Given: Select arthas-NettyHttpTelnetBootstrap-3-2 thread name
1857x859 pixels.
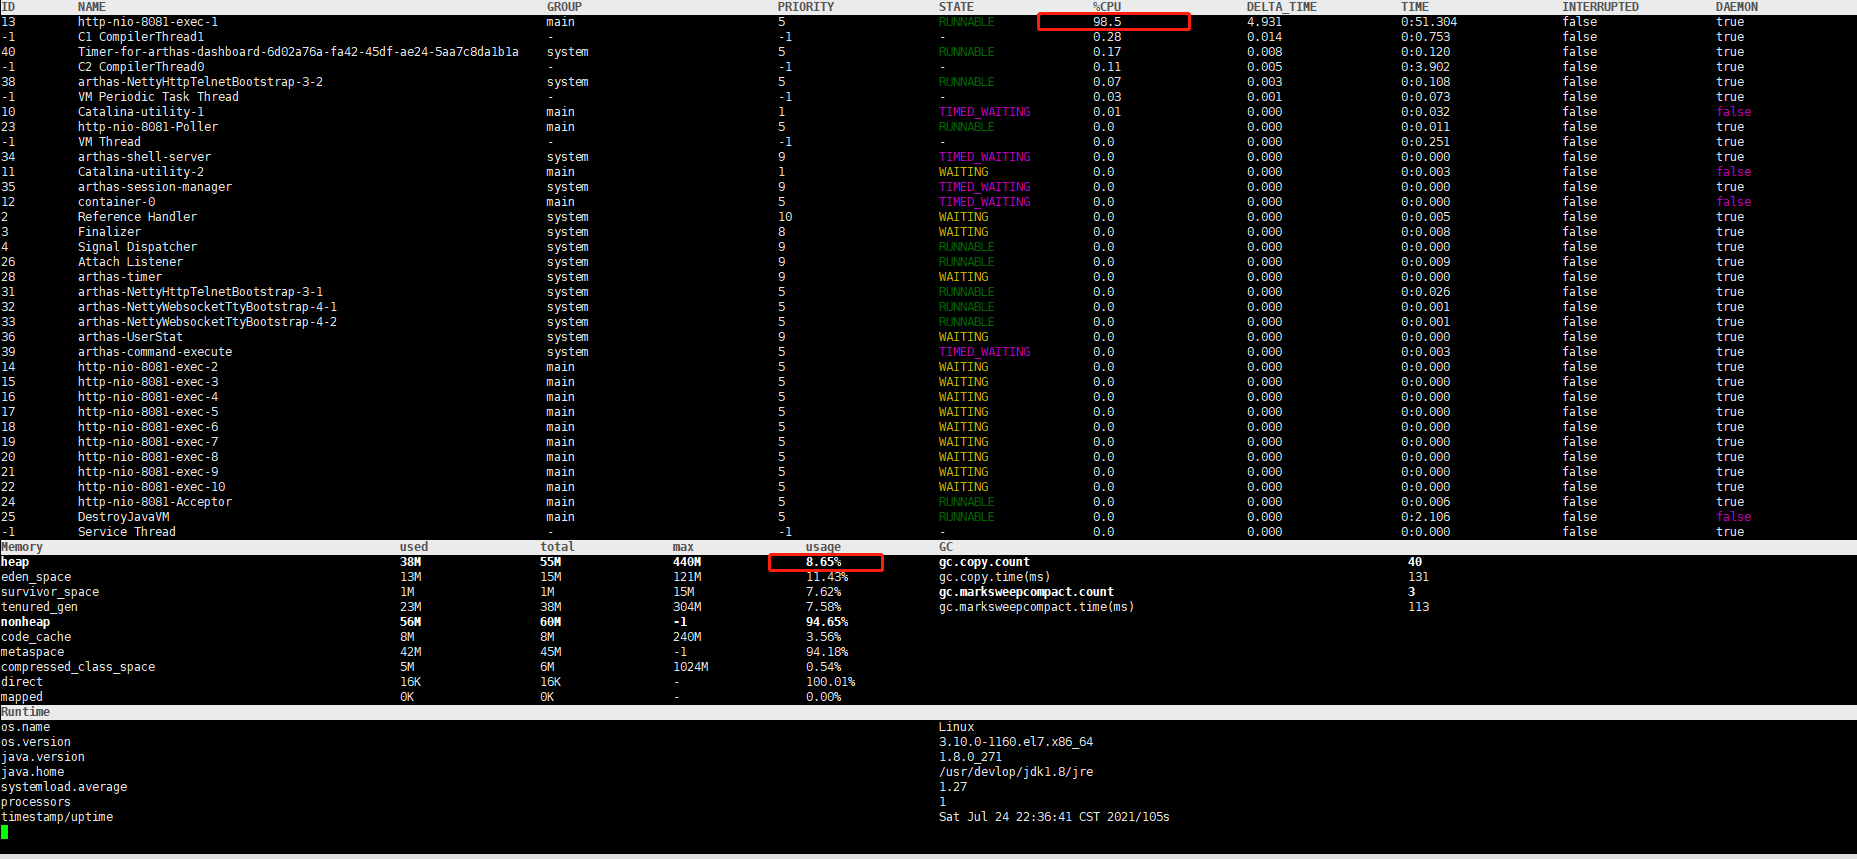Looking at the screenshot, I should pos(200,82).
